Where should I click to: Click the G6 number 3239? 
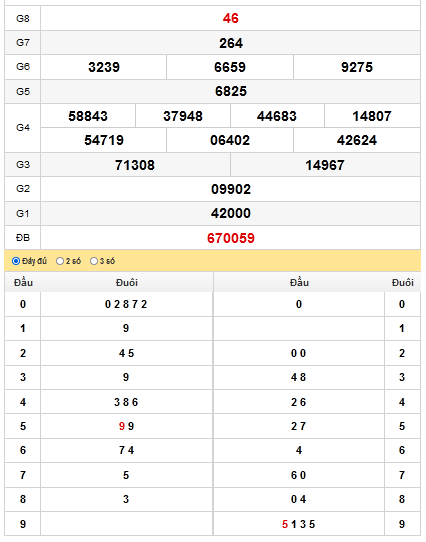pos(104,67)
